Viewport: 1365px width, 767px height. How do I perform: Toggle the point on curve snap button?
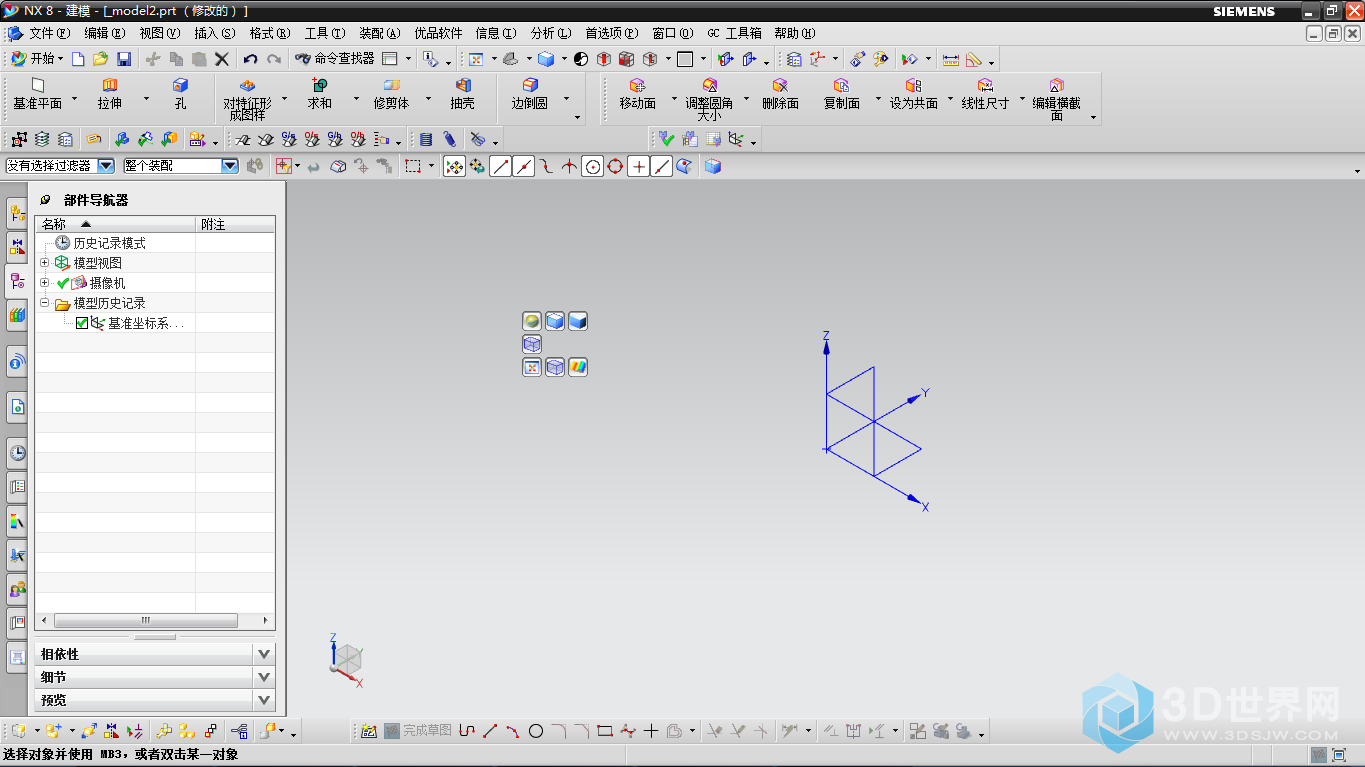(x=661, y=167)
